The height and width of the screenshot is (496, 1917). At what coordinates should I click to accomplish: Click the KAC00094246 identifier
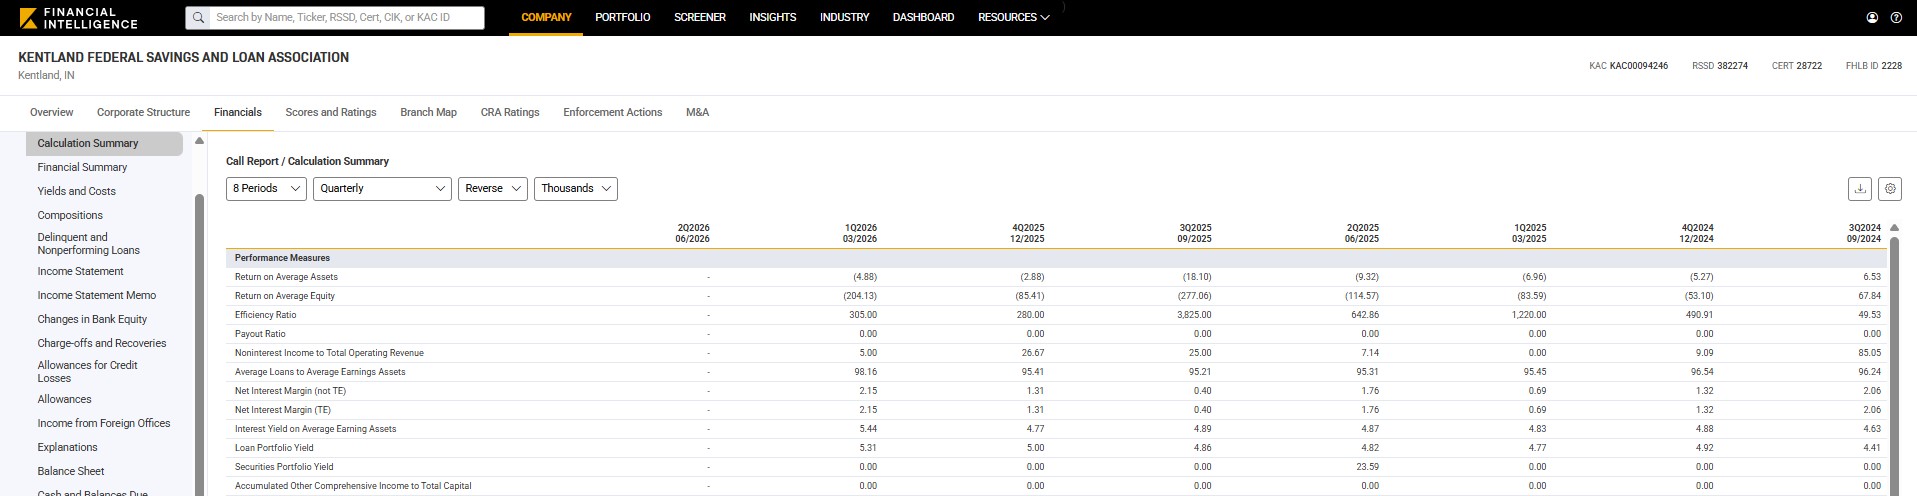click(x=1638, y=66)
